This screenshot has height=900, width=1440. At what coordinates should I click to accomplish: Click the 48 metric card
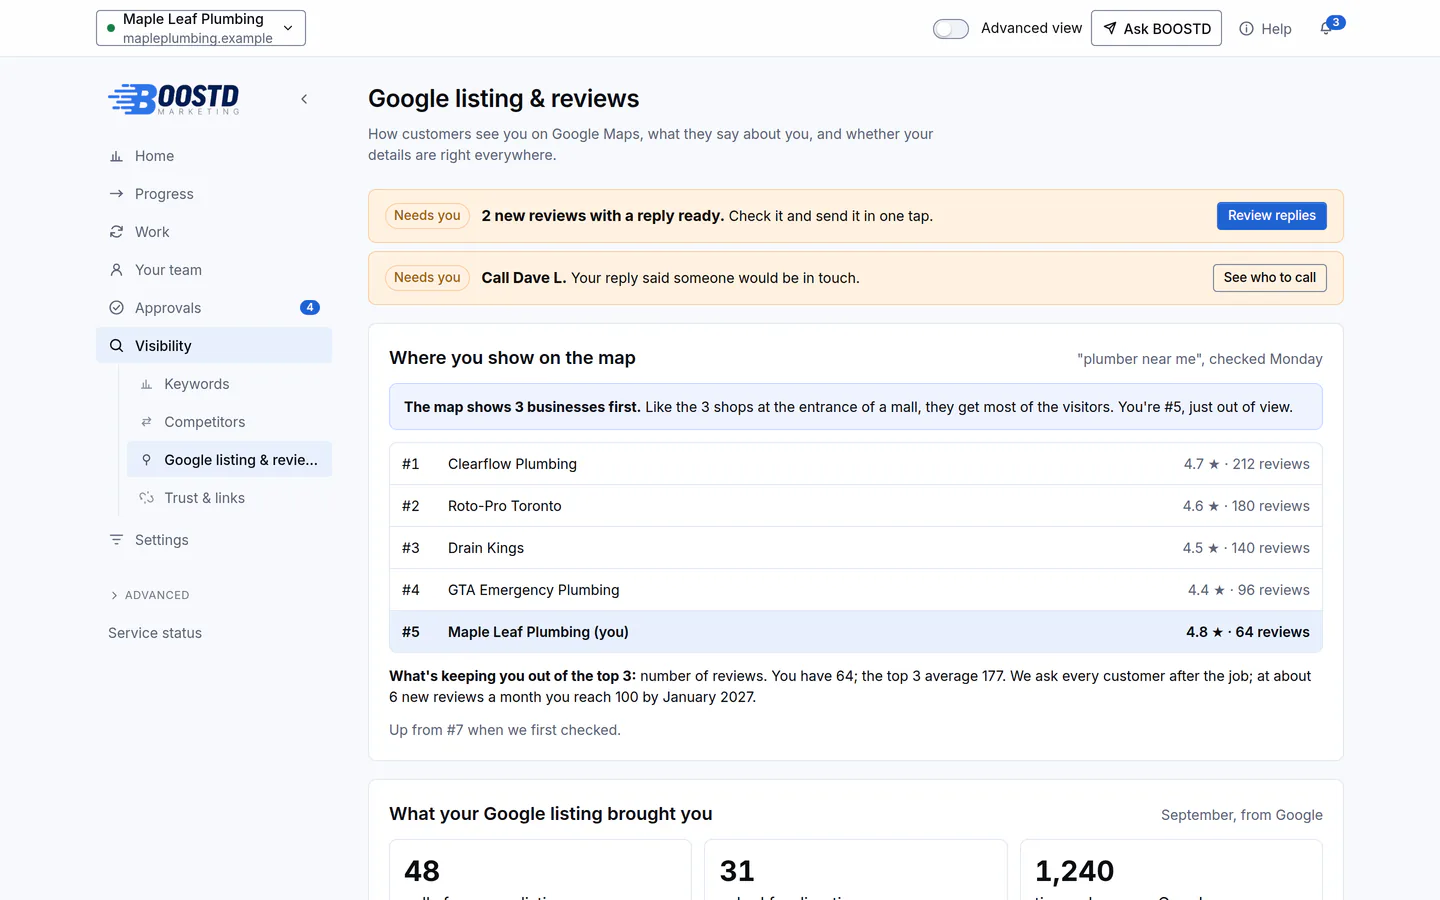tap(540, 870)
